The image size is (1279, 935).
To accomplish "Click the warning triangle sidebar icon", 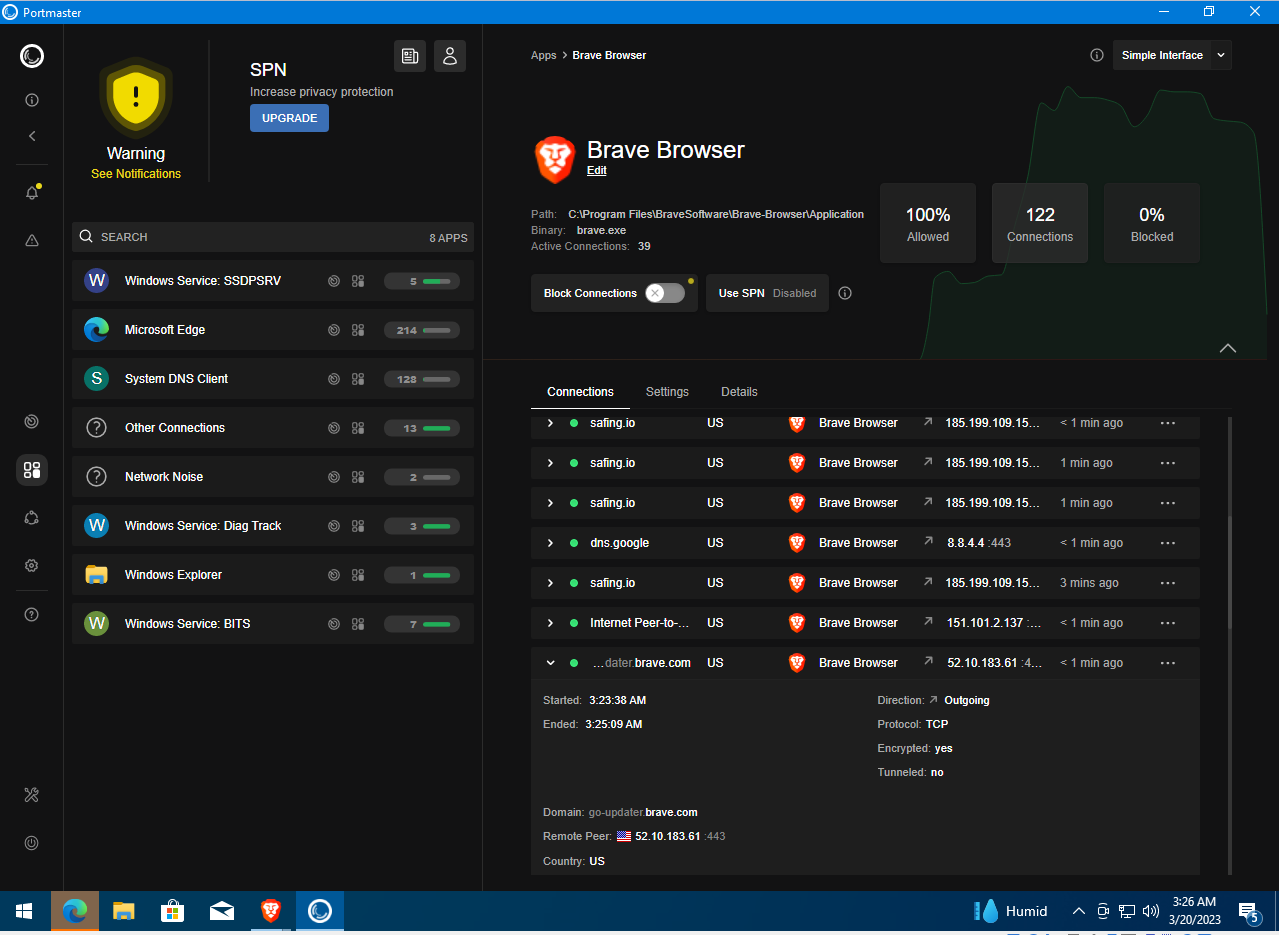I will tap(32, 240).
